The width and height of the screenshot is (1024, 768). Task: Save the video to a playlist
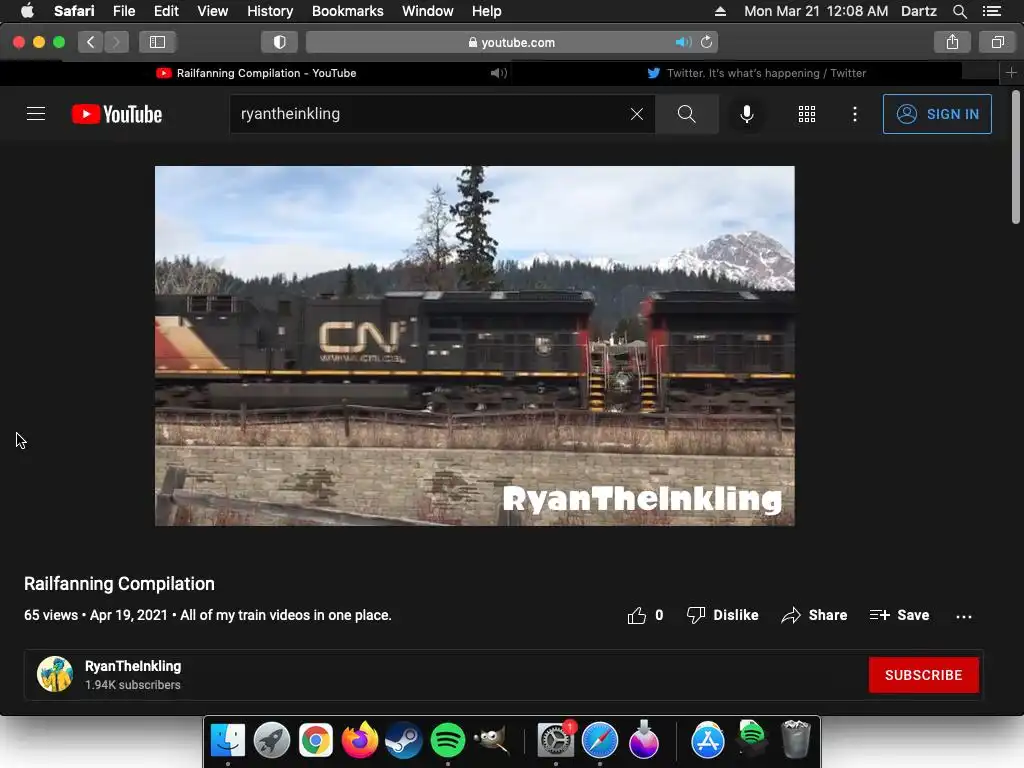899,615
